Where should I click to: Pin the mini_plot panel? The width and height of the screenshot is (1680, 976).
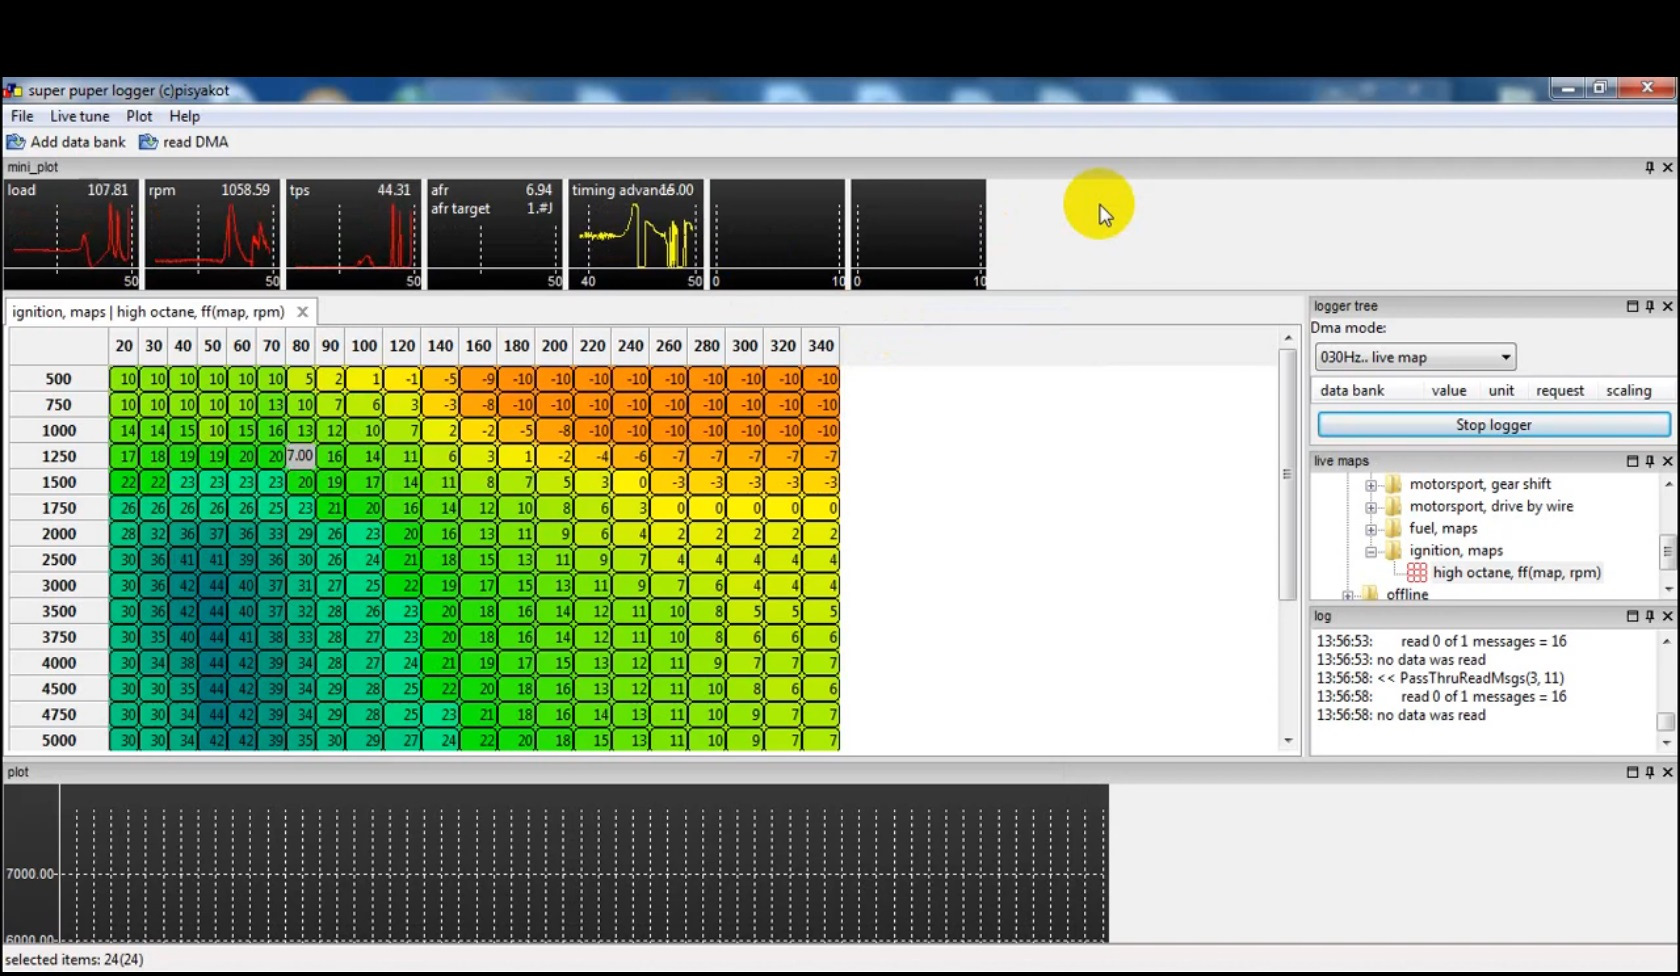[x=1649, y=167]
